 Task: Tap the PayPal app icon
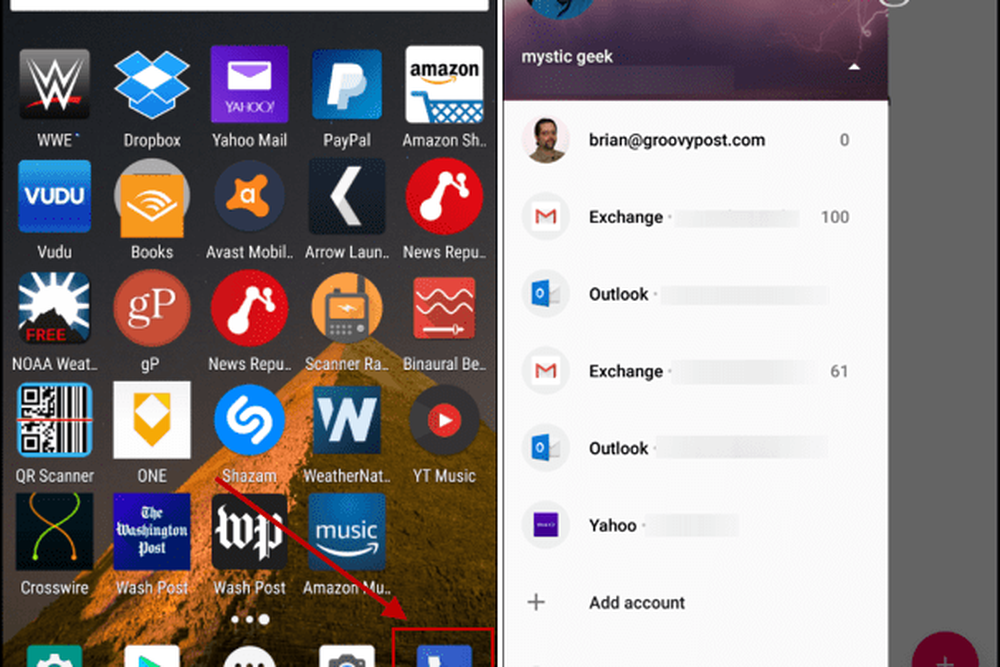click(346, 84)
